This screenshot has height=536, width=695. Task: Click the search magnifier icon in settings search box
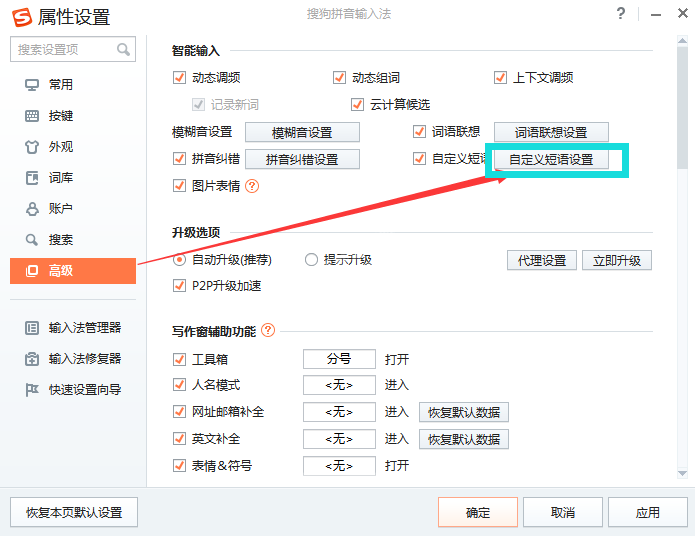click(123, 49)
